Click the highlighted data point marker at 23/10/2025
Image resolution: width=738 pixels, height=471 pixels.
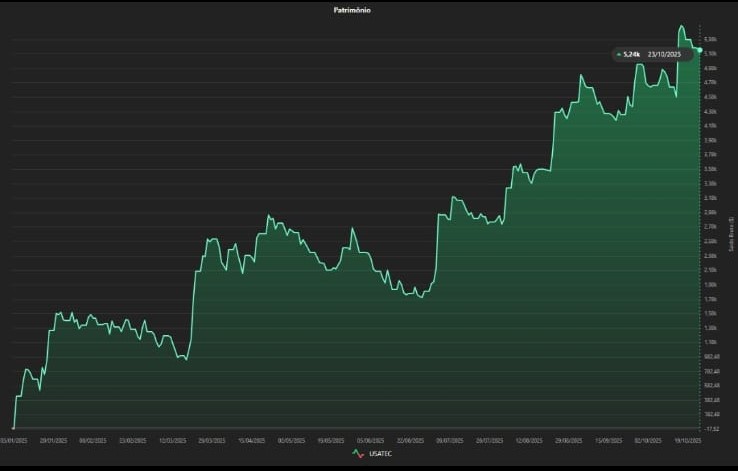[700, 49]
